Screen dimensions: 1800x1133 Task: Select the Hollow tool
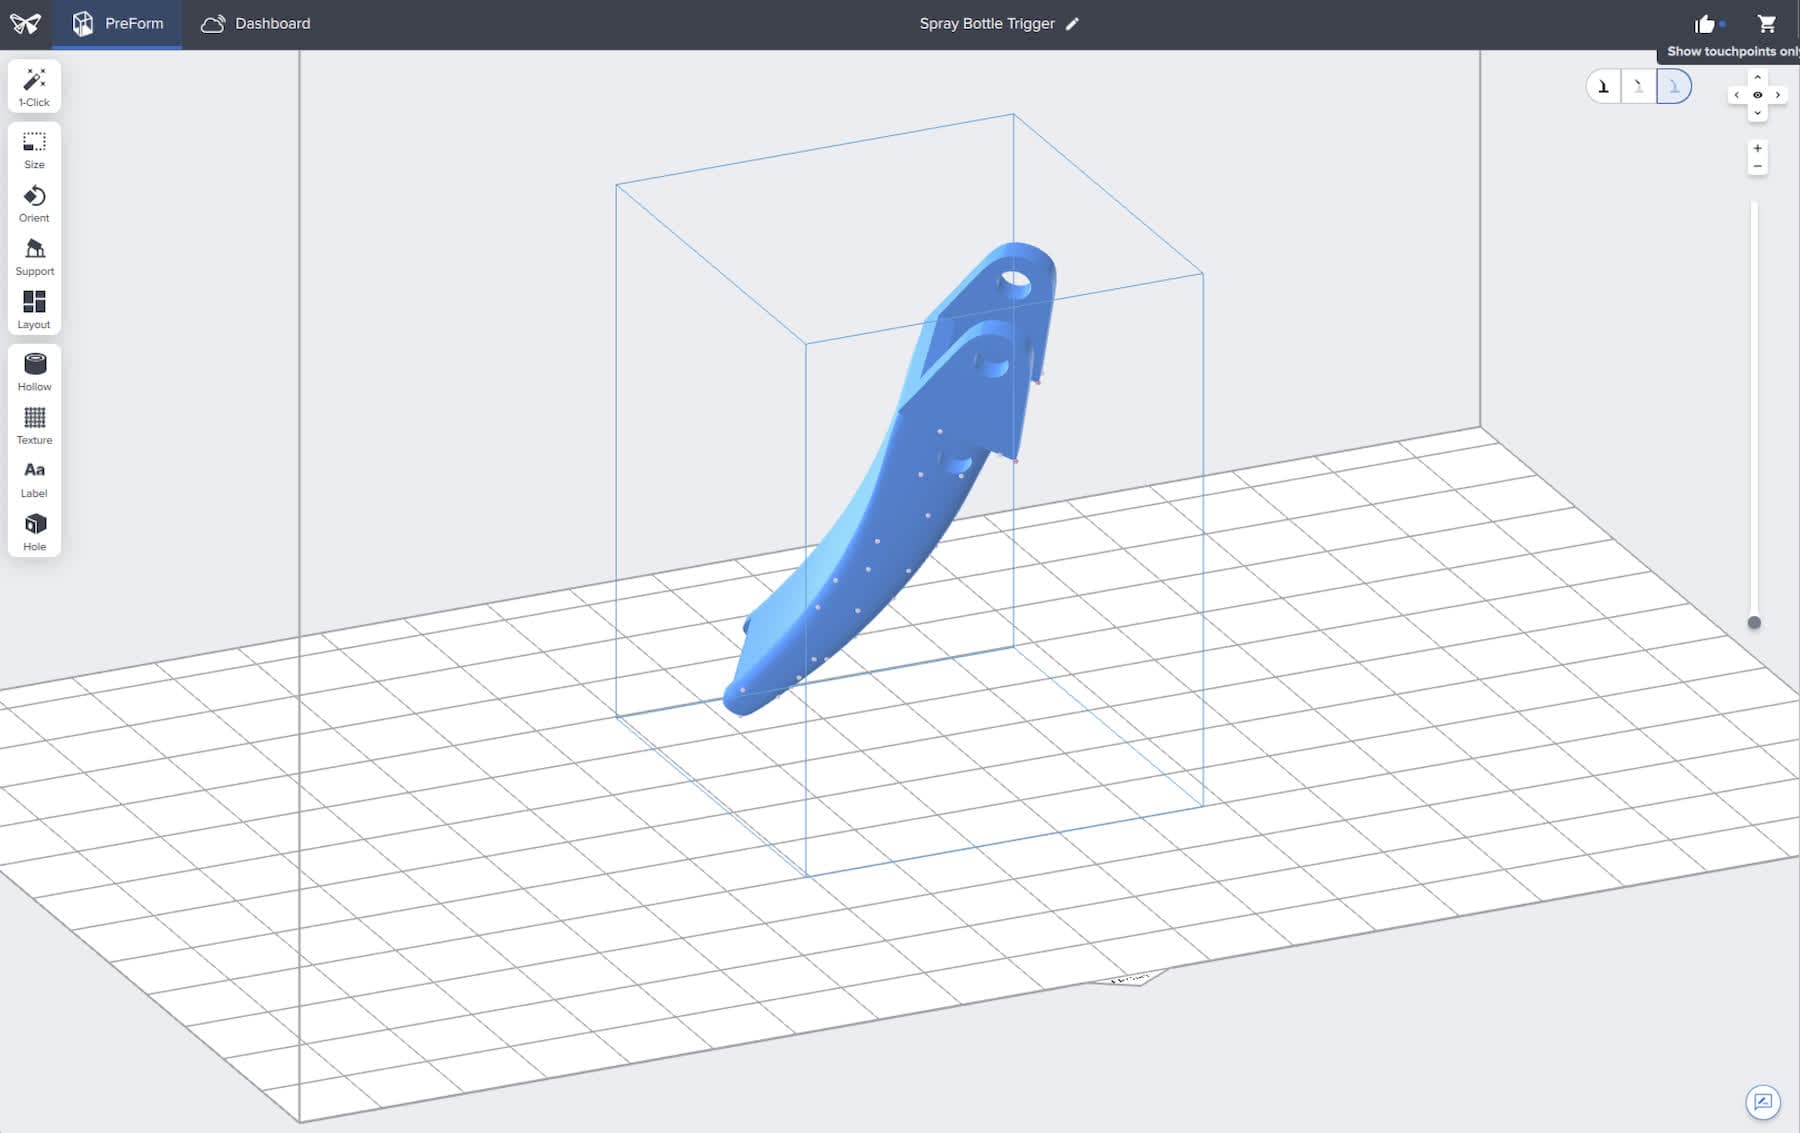(34, 372)
